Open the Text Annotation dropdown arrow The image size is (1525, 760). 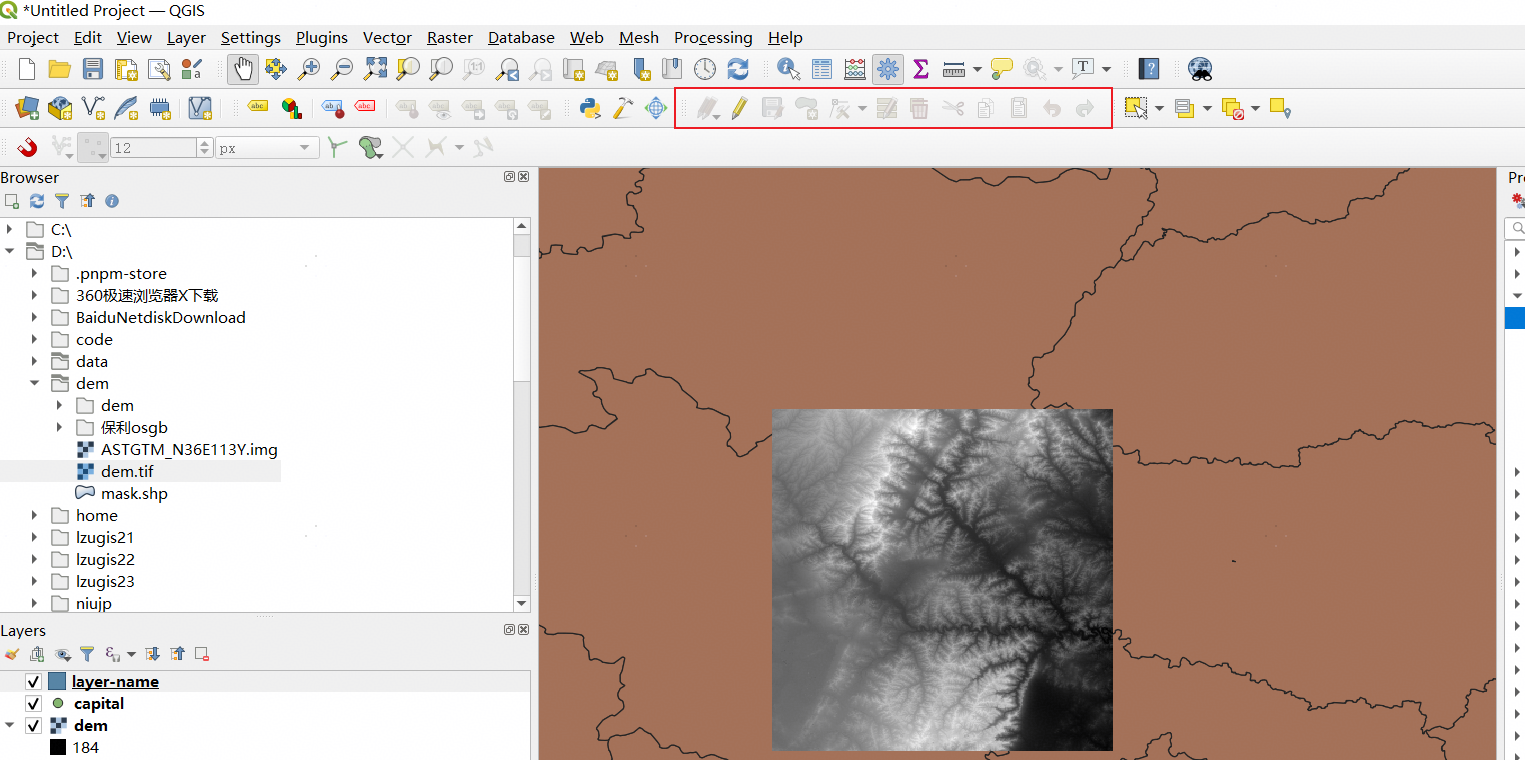coord(1106,69)
